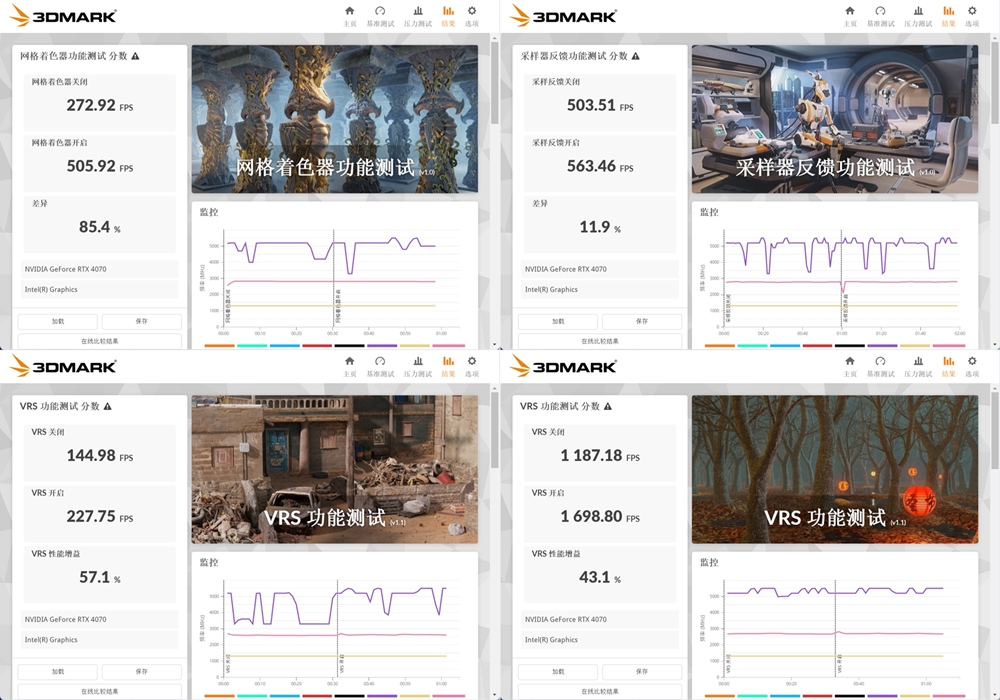Image resolution: width=1000 pixels, height=700 pixels.
Task: Click 压力测试 chart icon in 采样器反馈 window
Action: (918, 11)
